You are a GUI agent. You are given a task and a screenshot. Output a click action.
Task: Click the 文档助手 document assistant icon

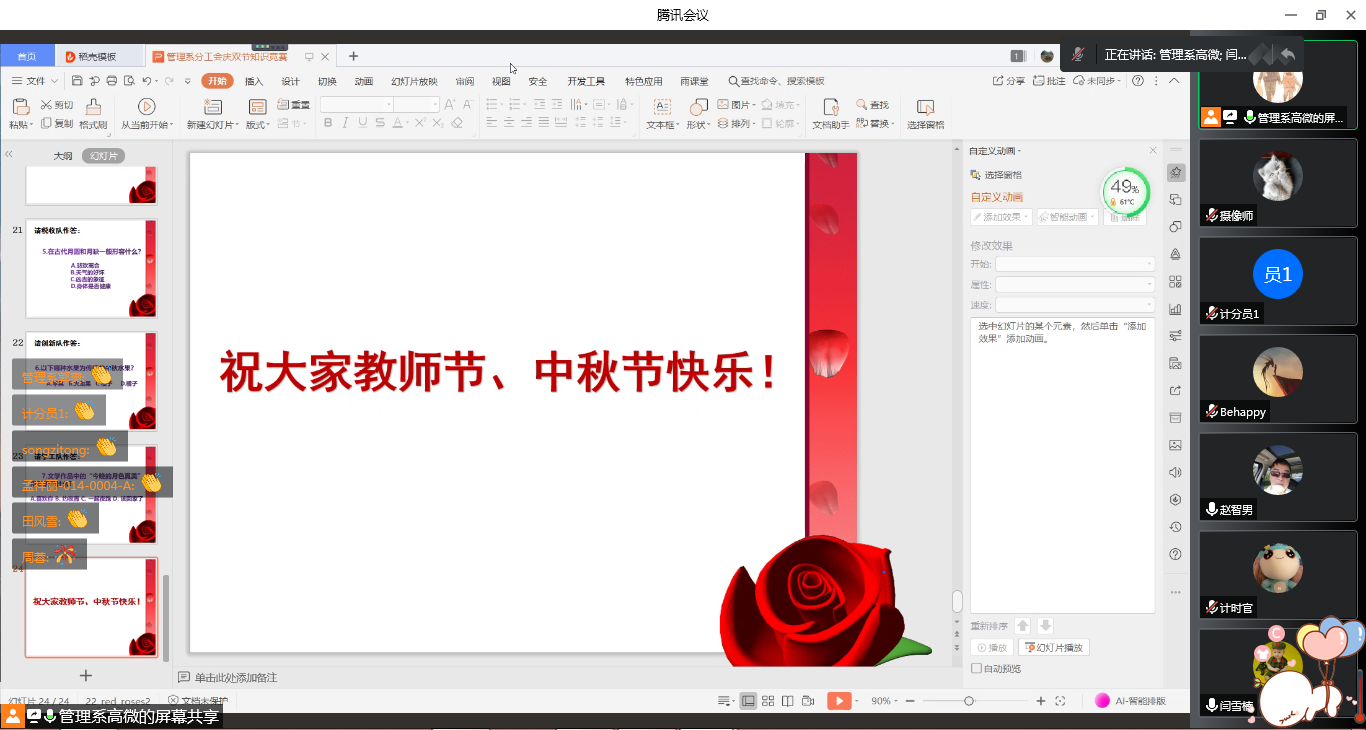(x=830, y=107)
